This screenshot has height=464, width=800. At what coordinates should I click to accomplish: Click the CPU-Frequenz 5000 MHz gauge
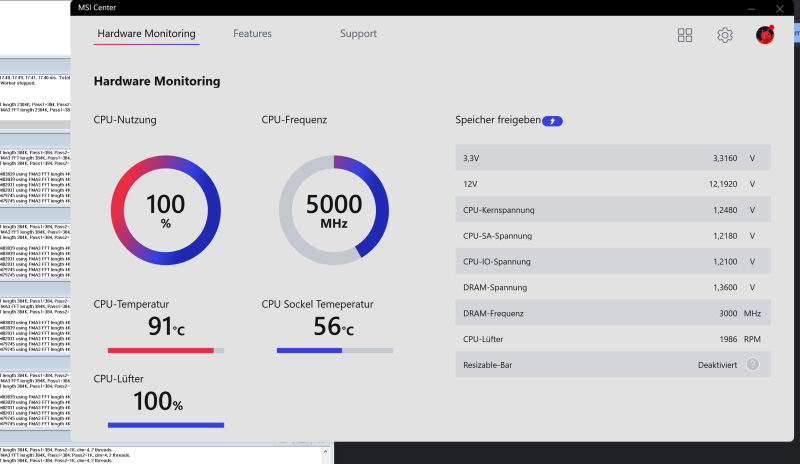[x=334, y=210]
